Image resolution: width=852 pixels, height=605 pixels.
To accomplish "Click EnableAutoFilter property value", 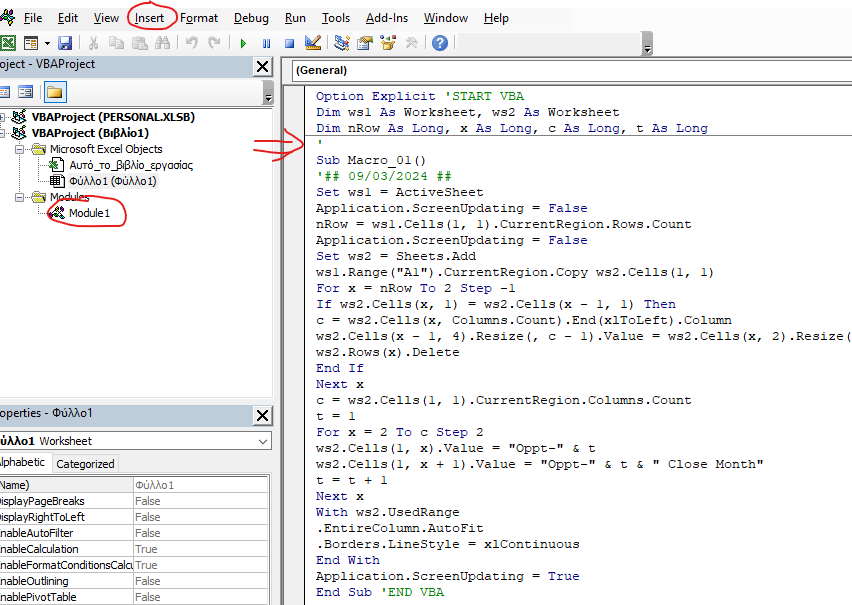I will 201,533.
